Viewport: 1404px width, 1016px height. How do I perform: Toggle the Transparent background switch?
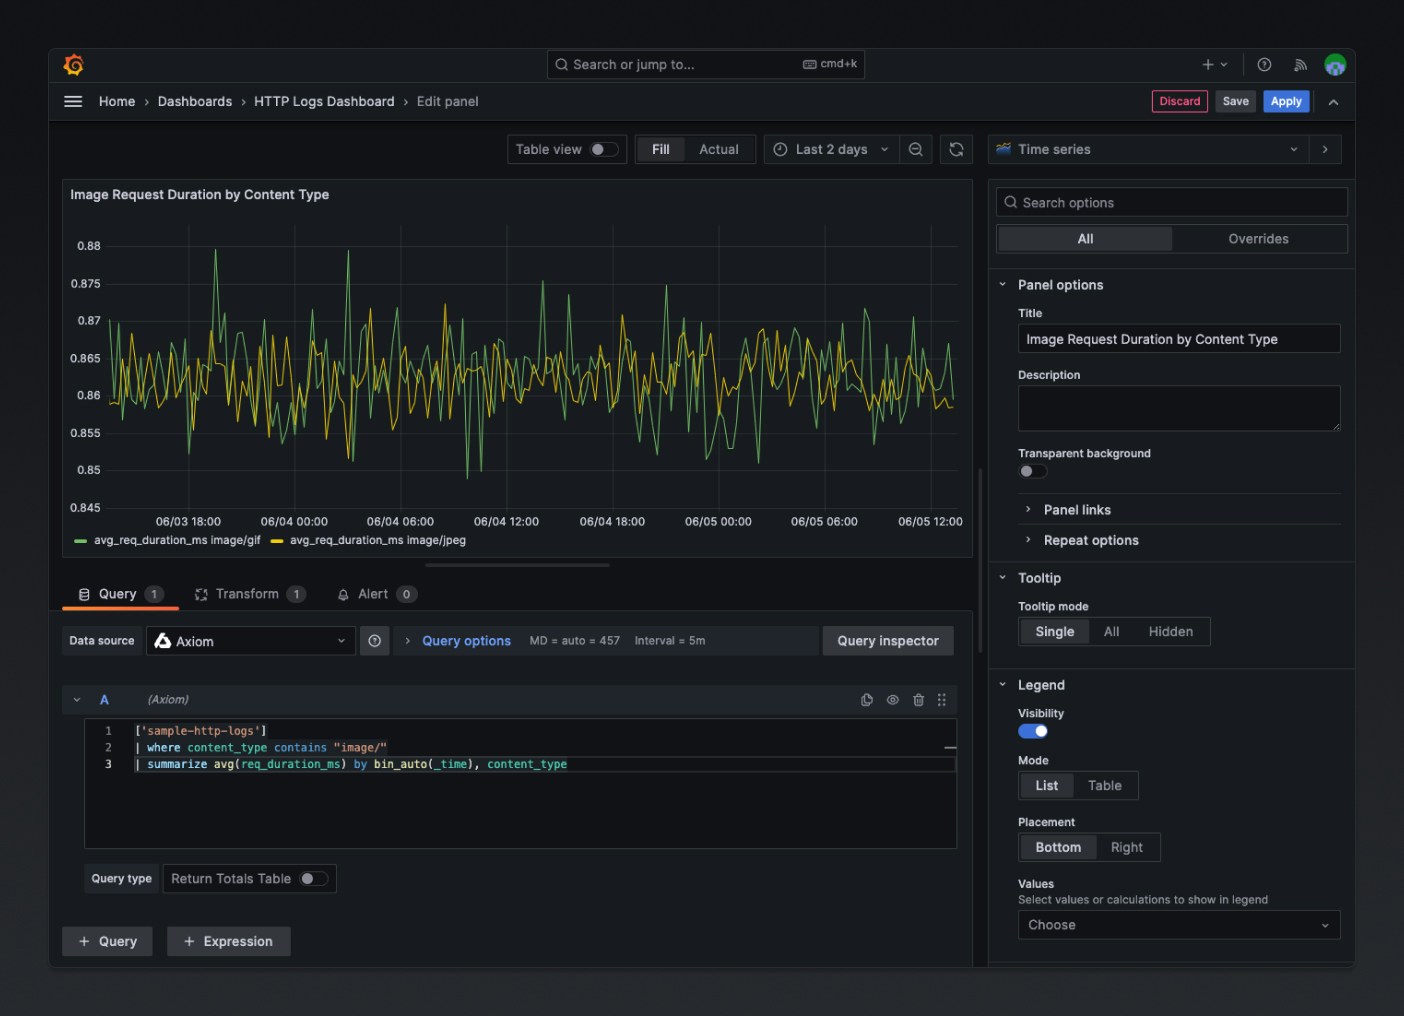point(1032,471)
